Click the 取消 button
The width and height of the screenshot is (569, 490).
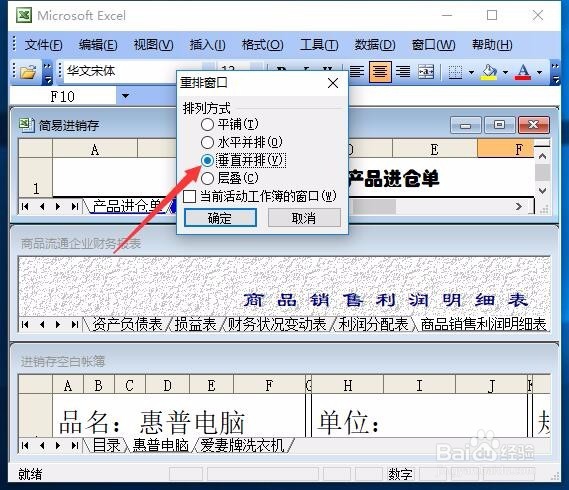304,218
